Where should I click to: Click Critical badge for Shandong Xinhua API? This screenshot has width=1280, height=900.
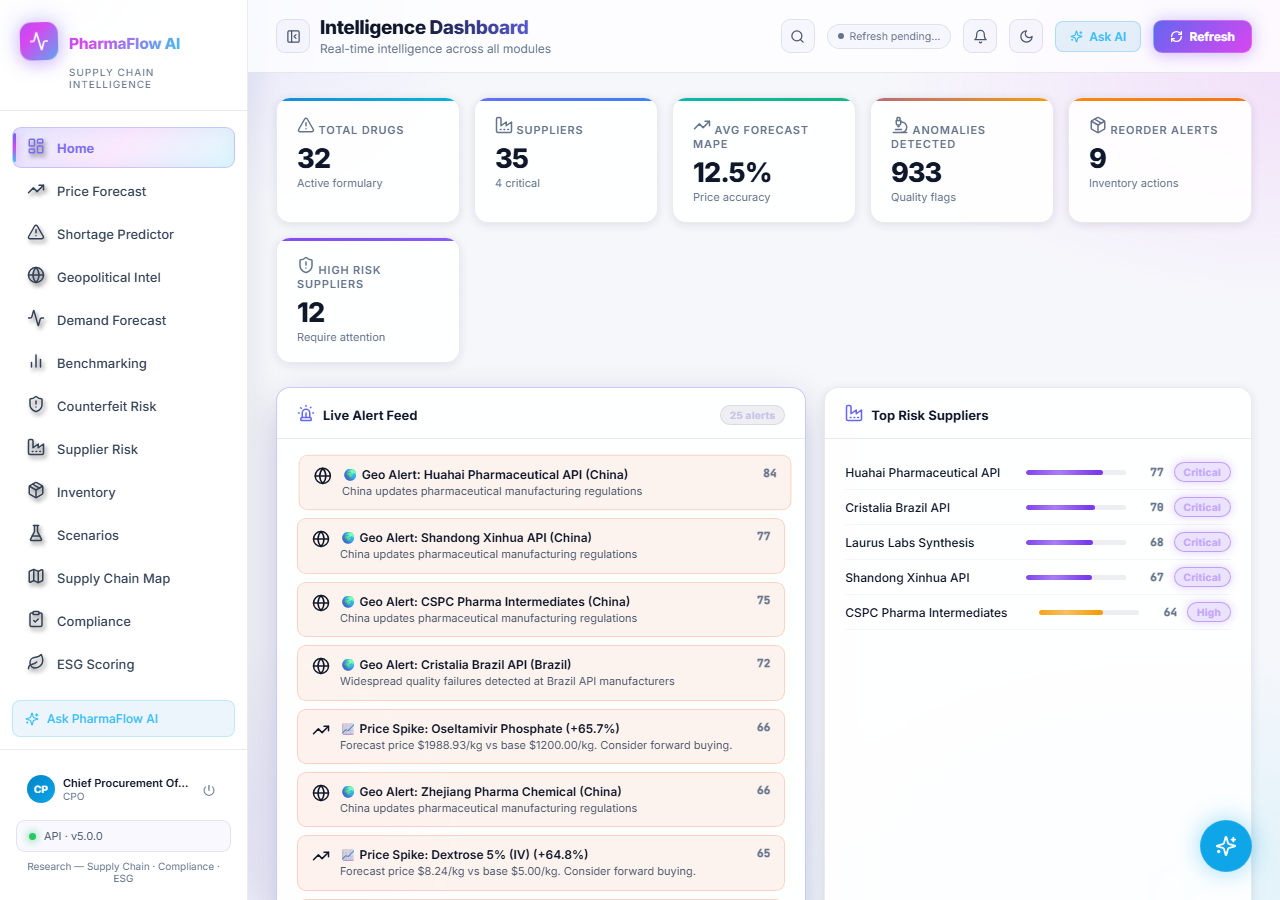point(1202,577)
